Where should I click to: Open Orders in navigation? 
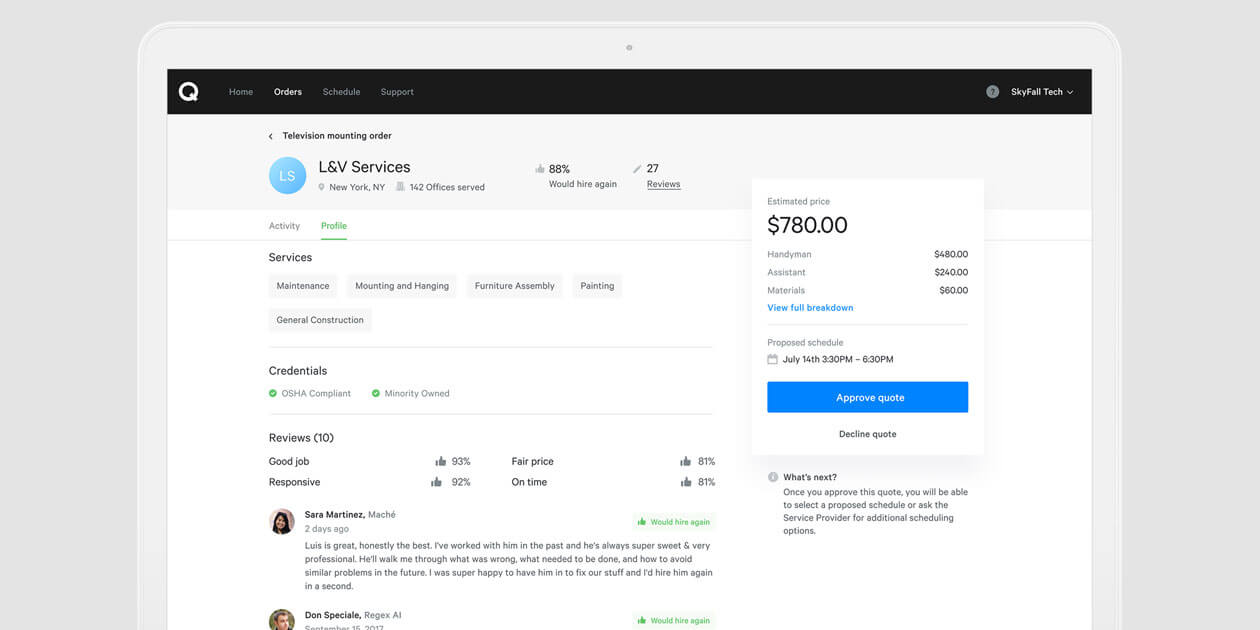[x=288, y=92]
